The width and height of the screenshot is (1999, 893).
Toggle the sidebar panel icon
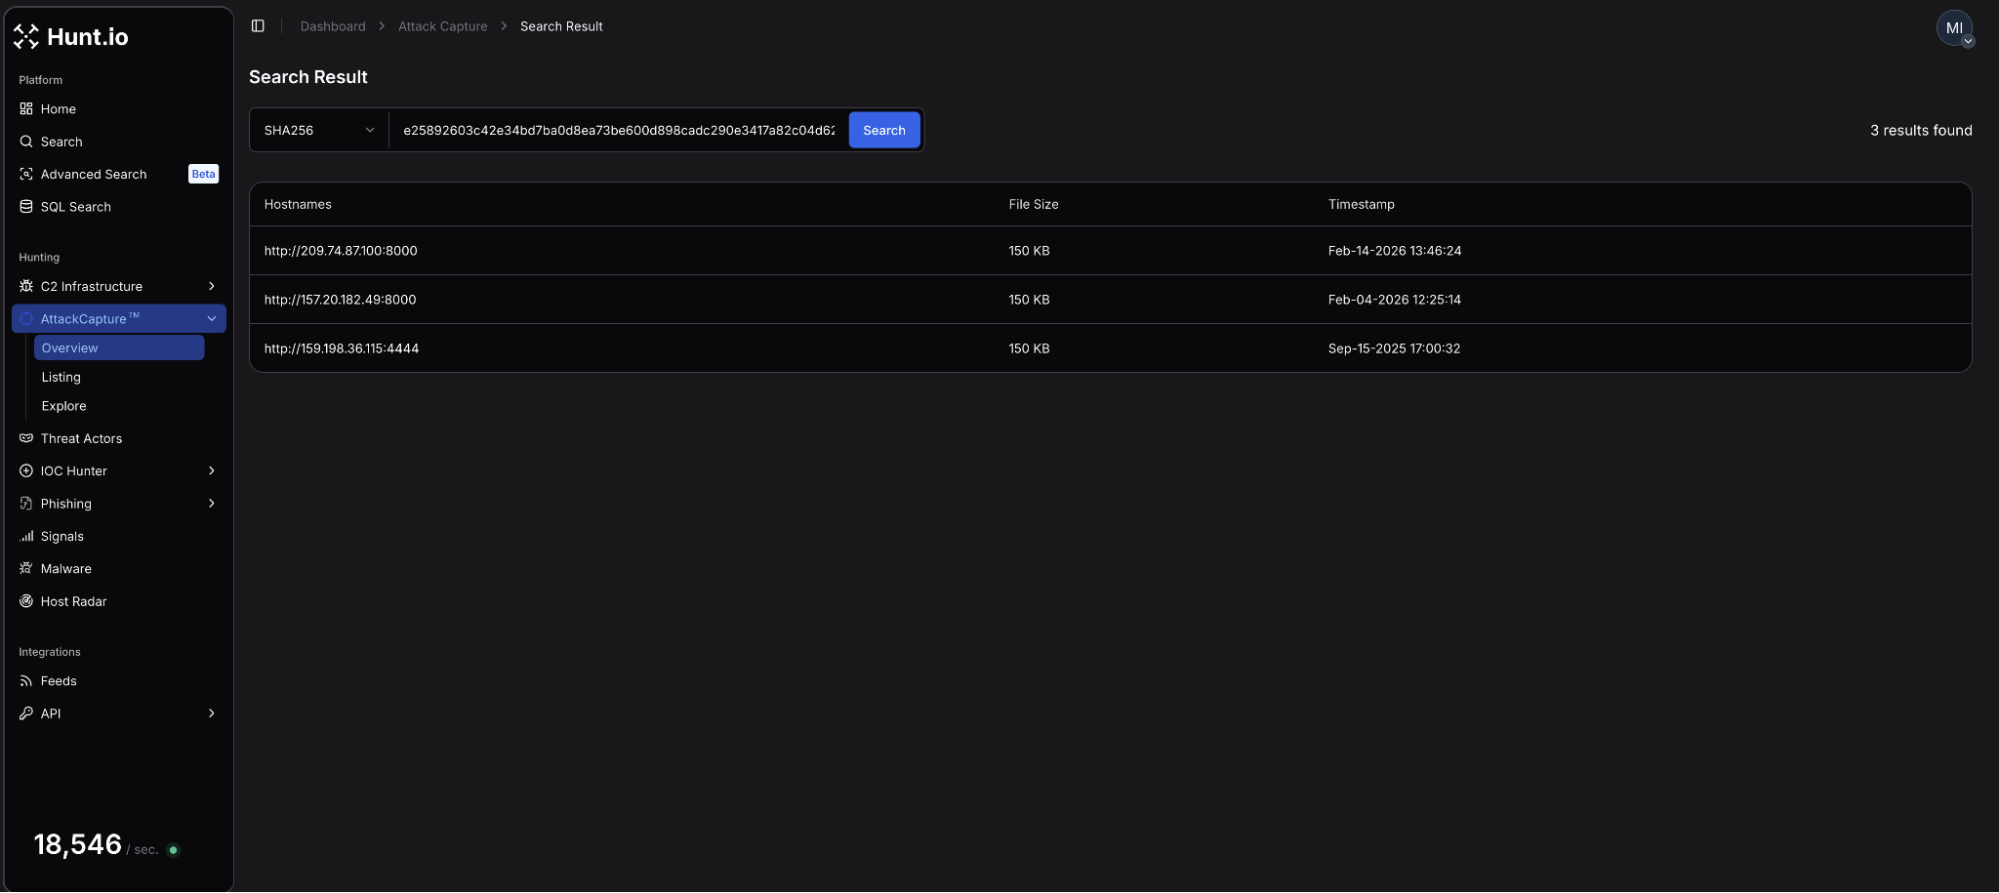click(x=258, y=26)
